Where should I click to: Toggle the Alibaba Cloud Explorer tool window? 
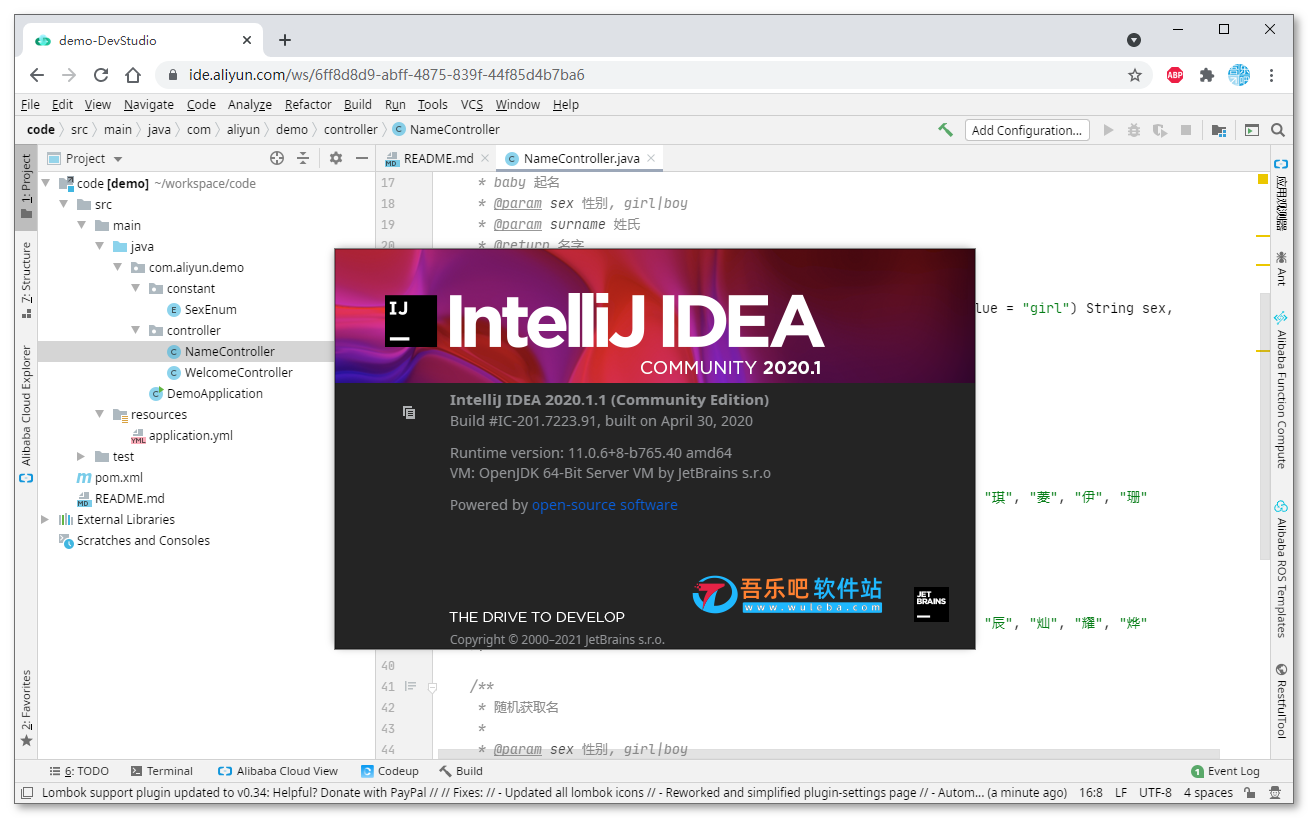pyautogui.click(x=26, y=414)
